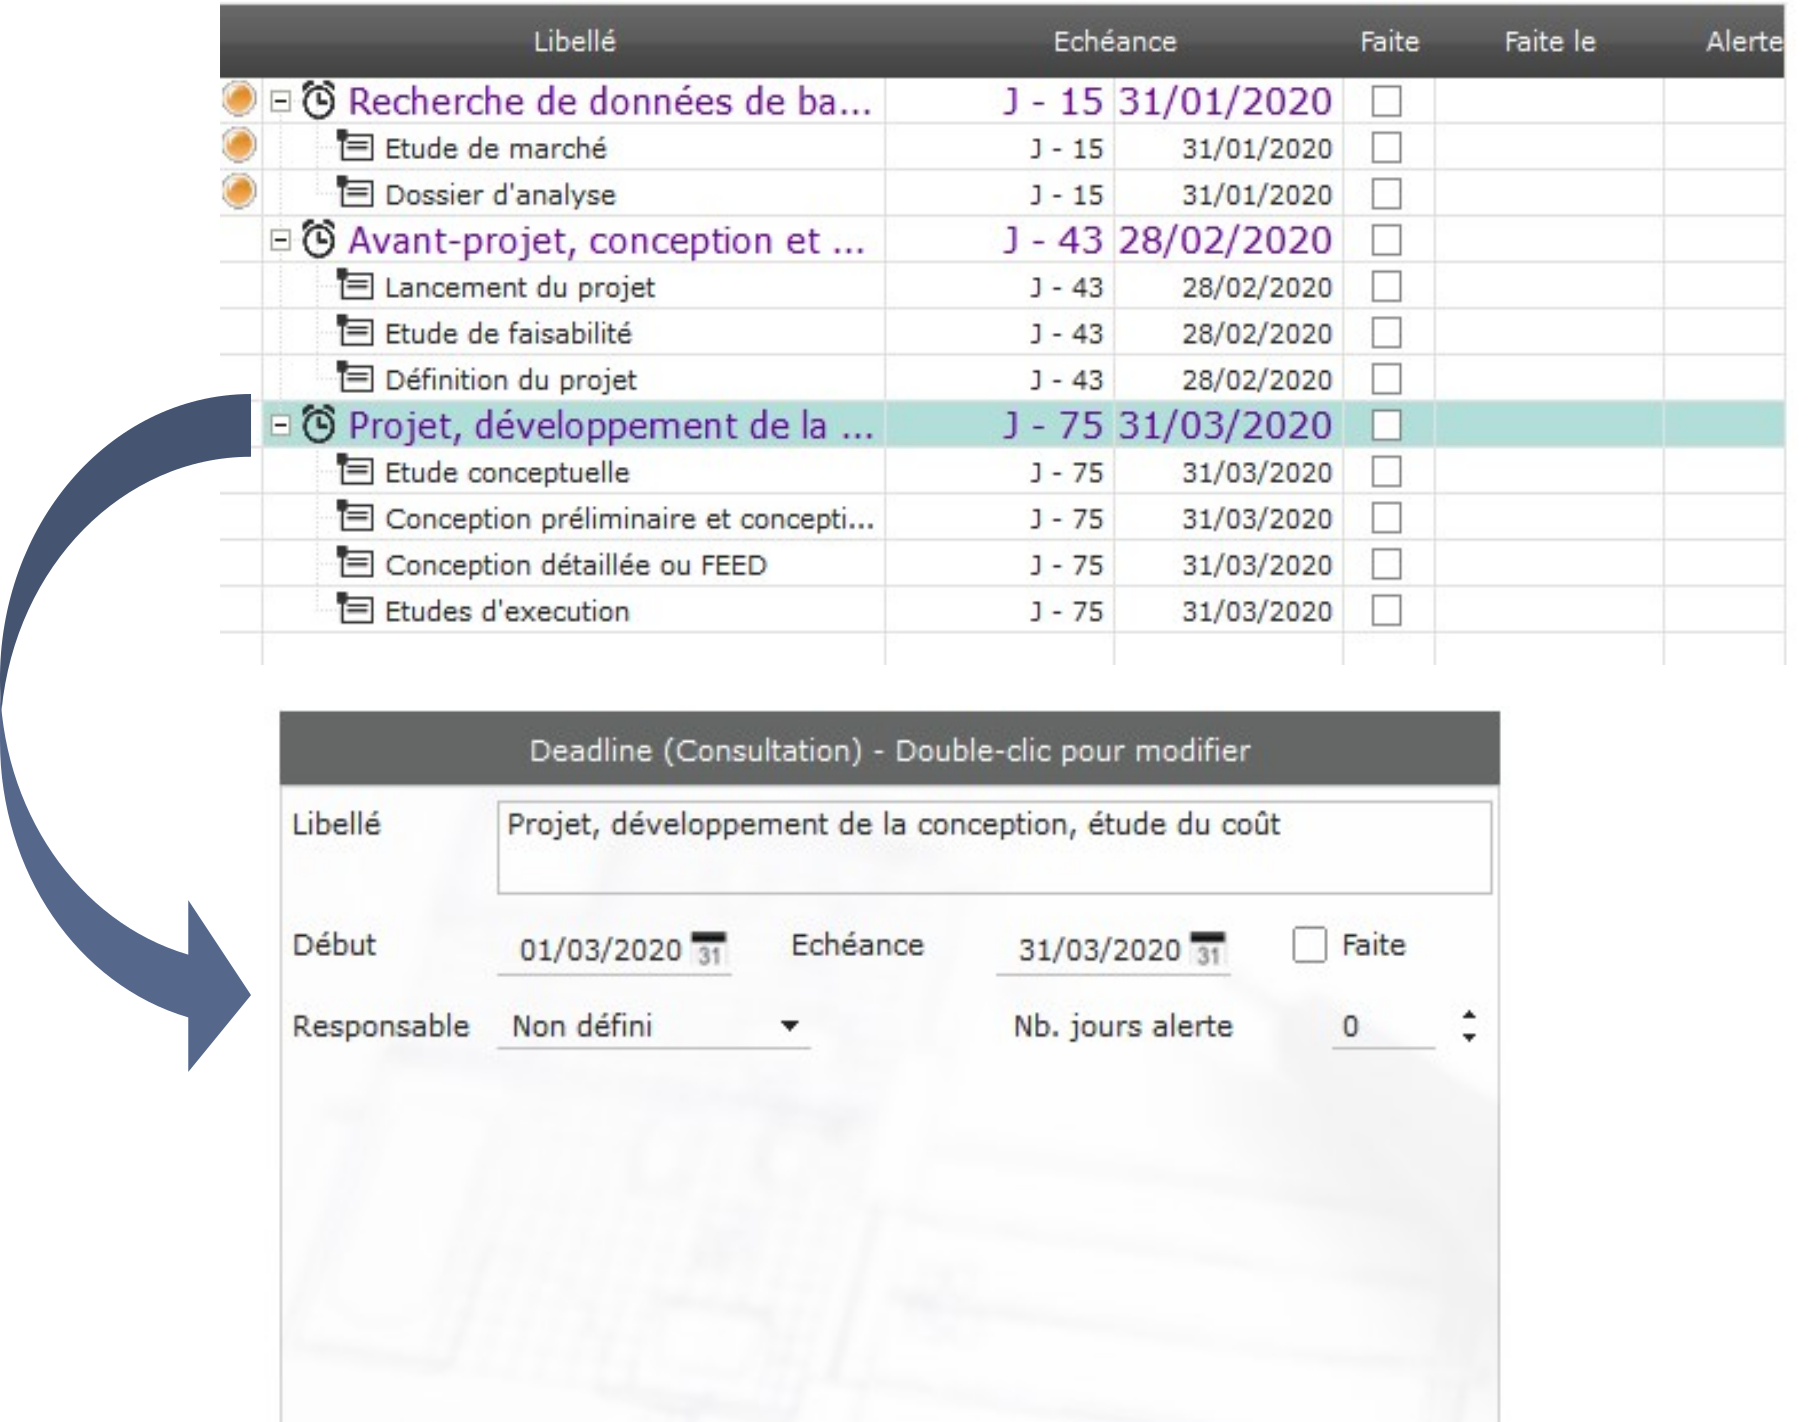Check the Faite box for Etude de marché
Image resolution: width=1810 pixels, height=1422 pixels.
pos(1386,148)
